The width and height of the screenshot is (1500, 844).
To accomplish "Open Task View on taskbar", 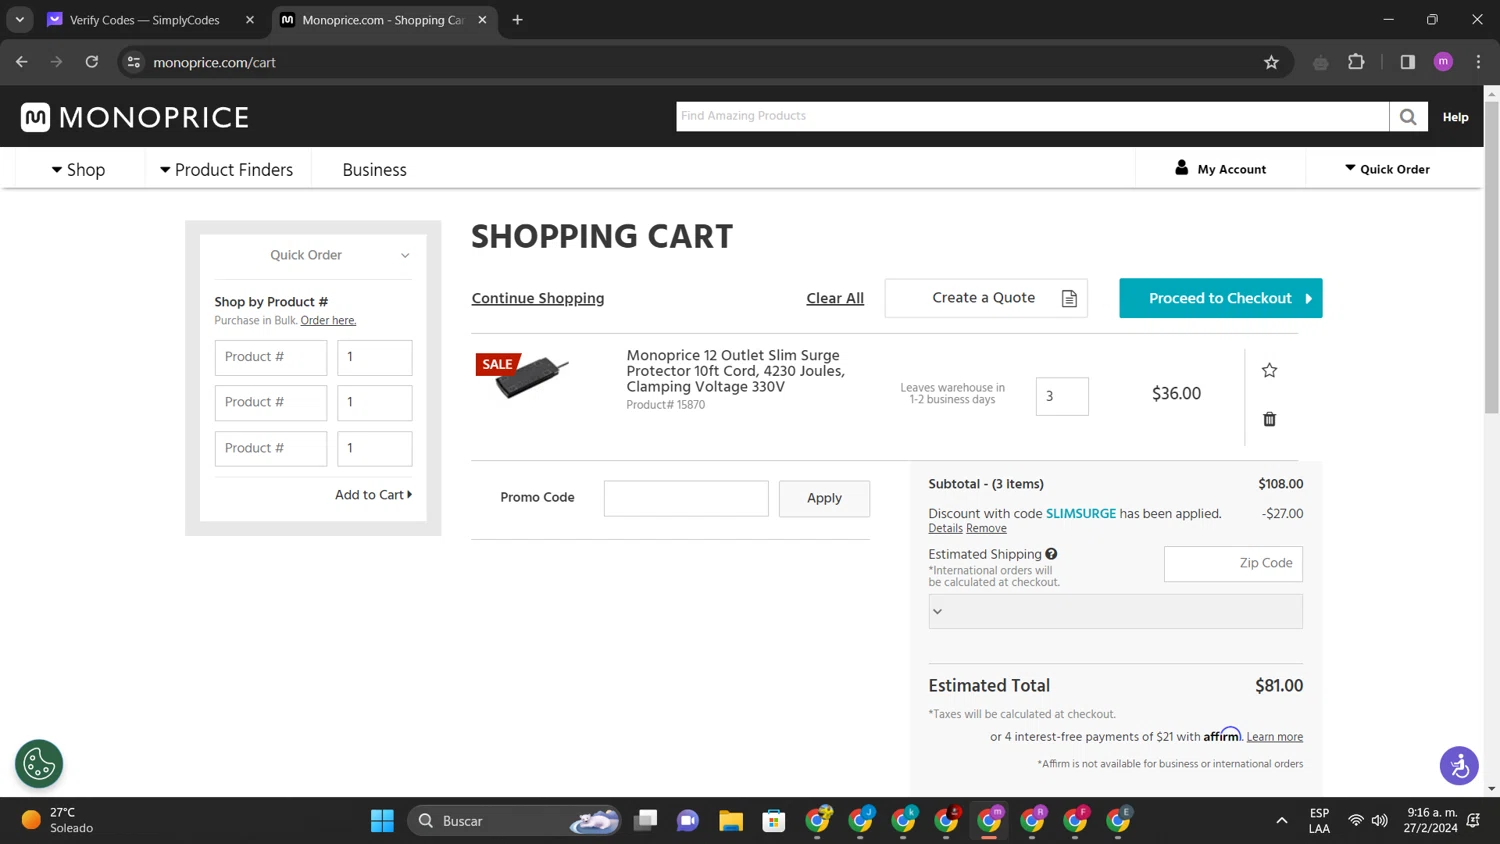I will [646, 821].
